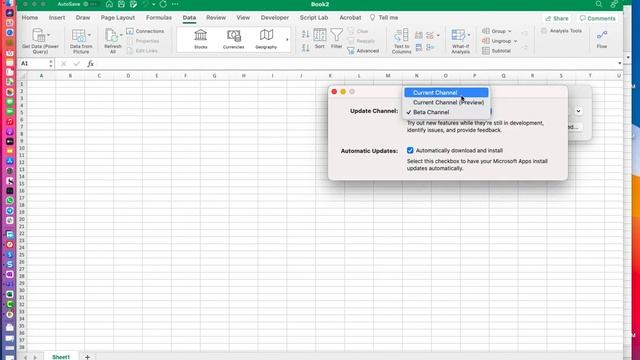Open the Name Box showing A1

(35, 64)
